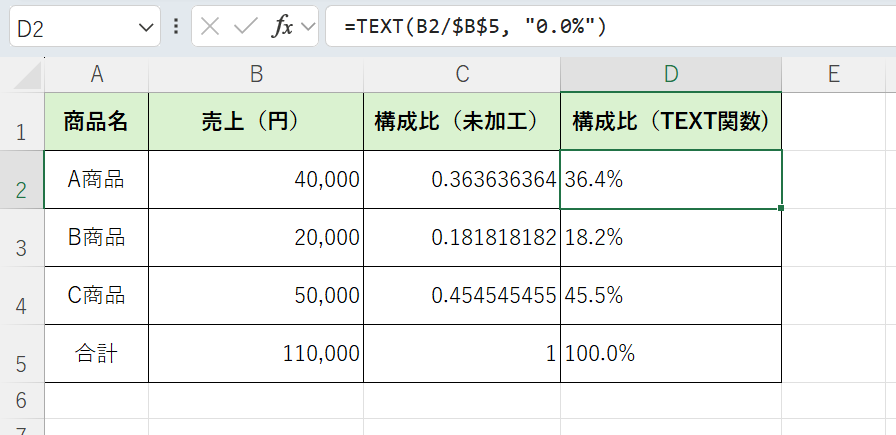Screen dimensions: 896x435
Task: Select the cell showing 45.5%
Action: 671,296
